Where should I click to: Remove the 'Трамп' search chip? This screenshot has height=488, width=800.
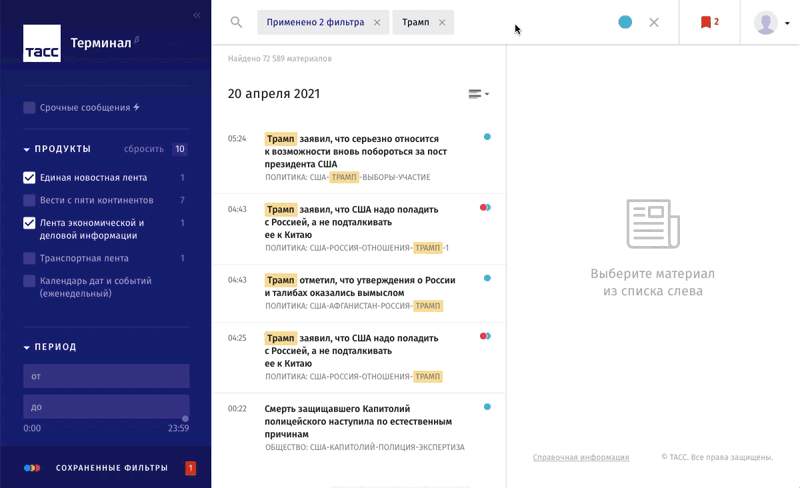(x=442, y=22)
